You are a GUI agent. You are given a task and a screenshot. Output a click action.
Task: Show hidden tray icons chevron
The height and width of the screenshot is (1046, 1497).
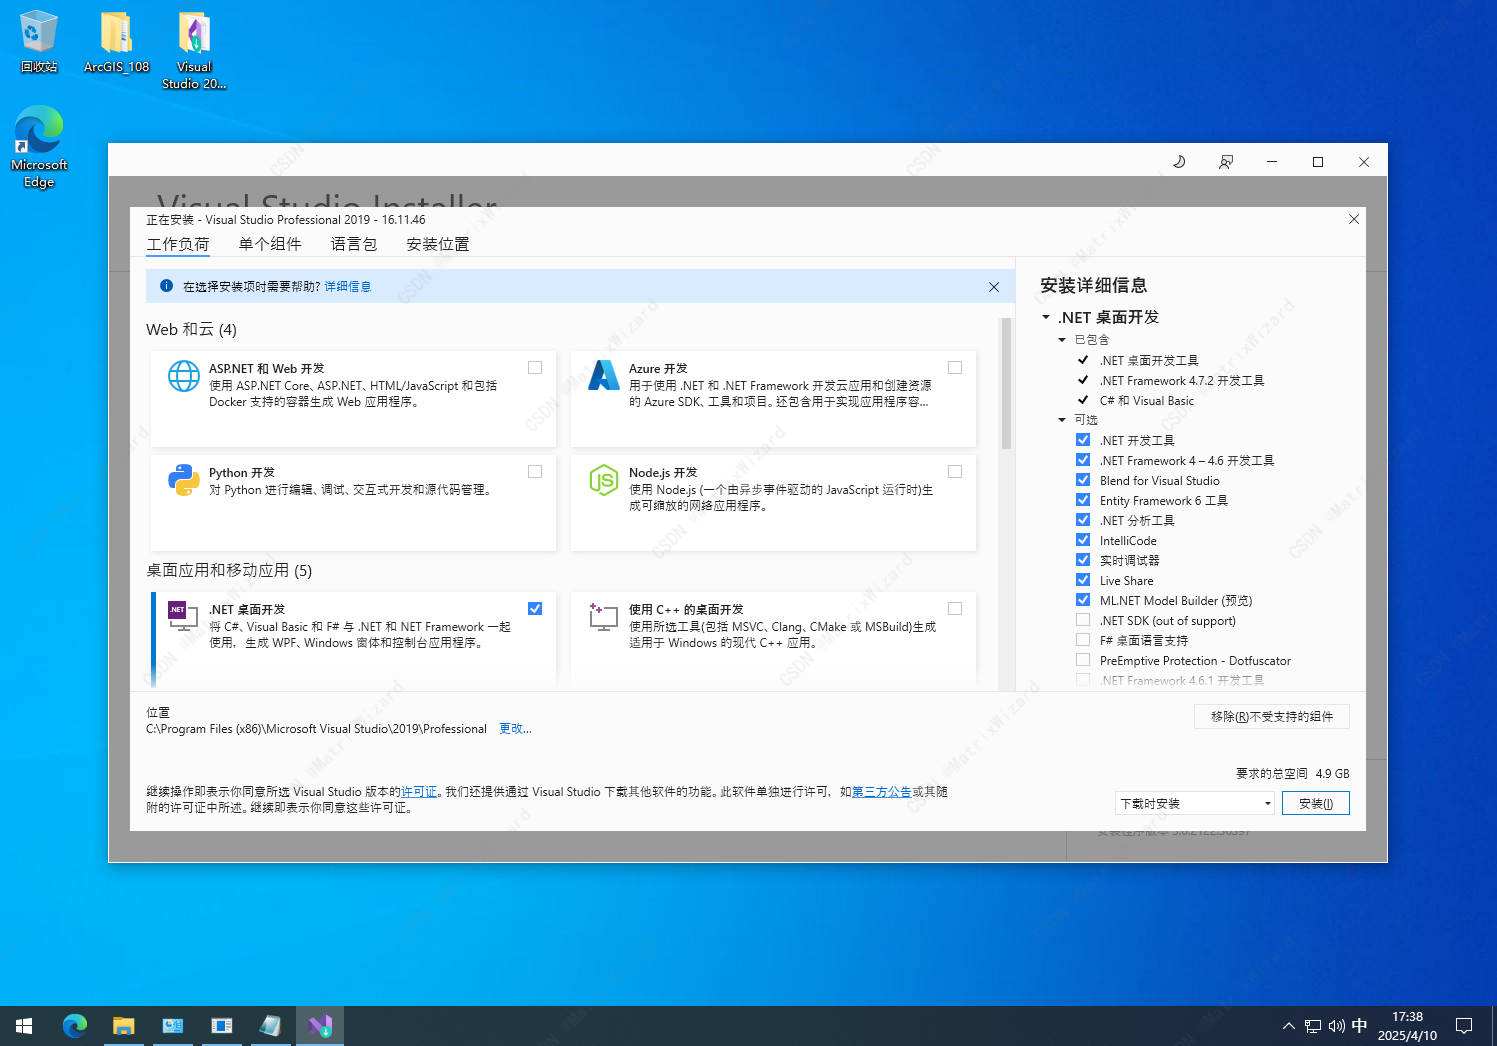click(1288, 1026)
